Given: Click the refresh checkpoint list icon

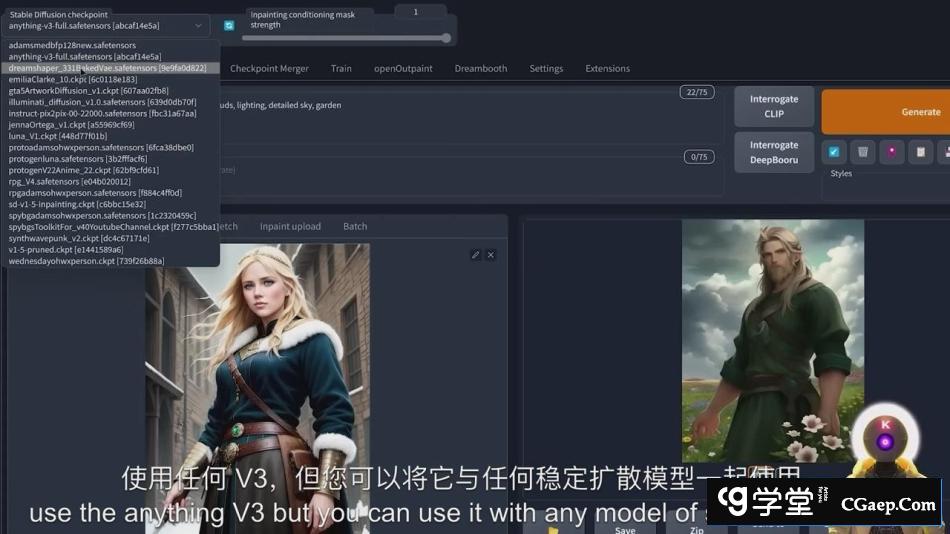Looking at the screenshot, I should pos(229,26).
